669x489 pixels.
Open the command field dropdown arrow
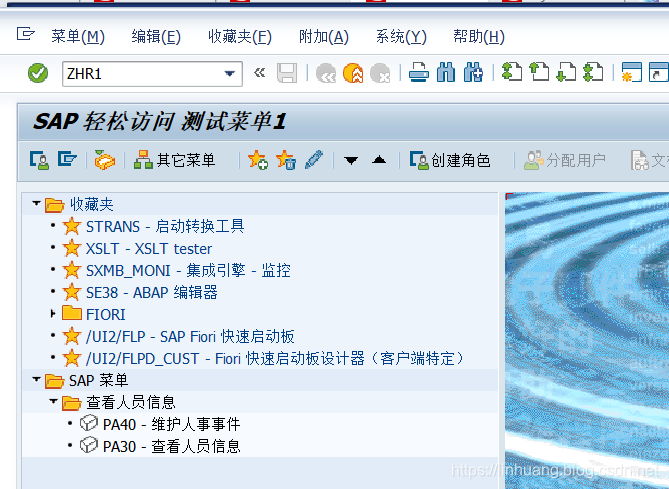click(230, 73)
